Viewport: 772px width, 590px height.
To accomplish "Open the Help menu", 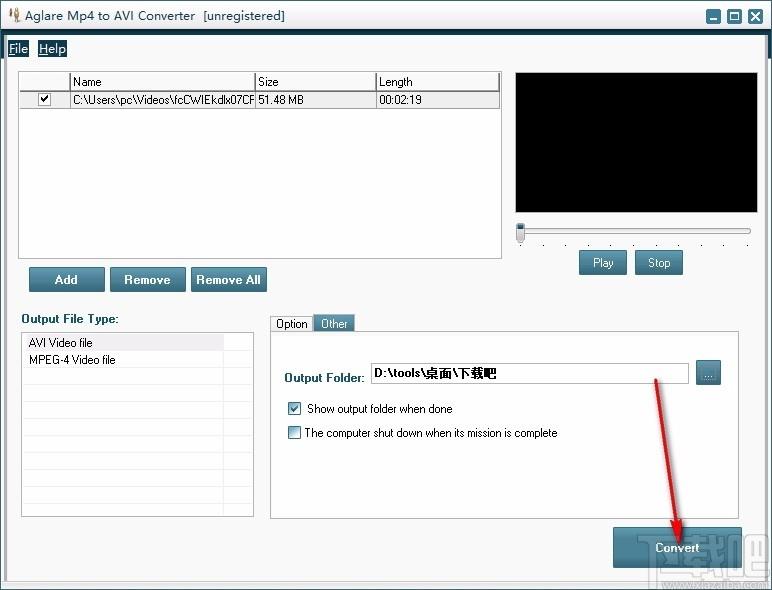I will click(52, 49).
